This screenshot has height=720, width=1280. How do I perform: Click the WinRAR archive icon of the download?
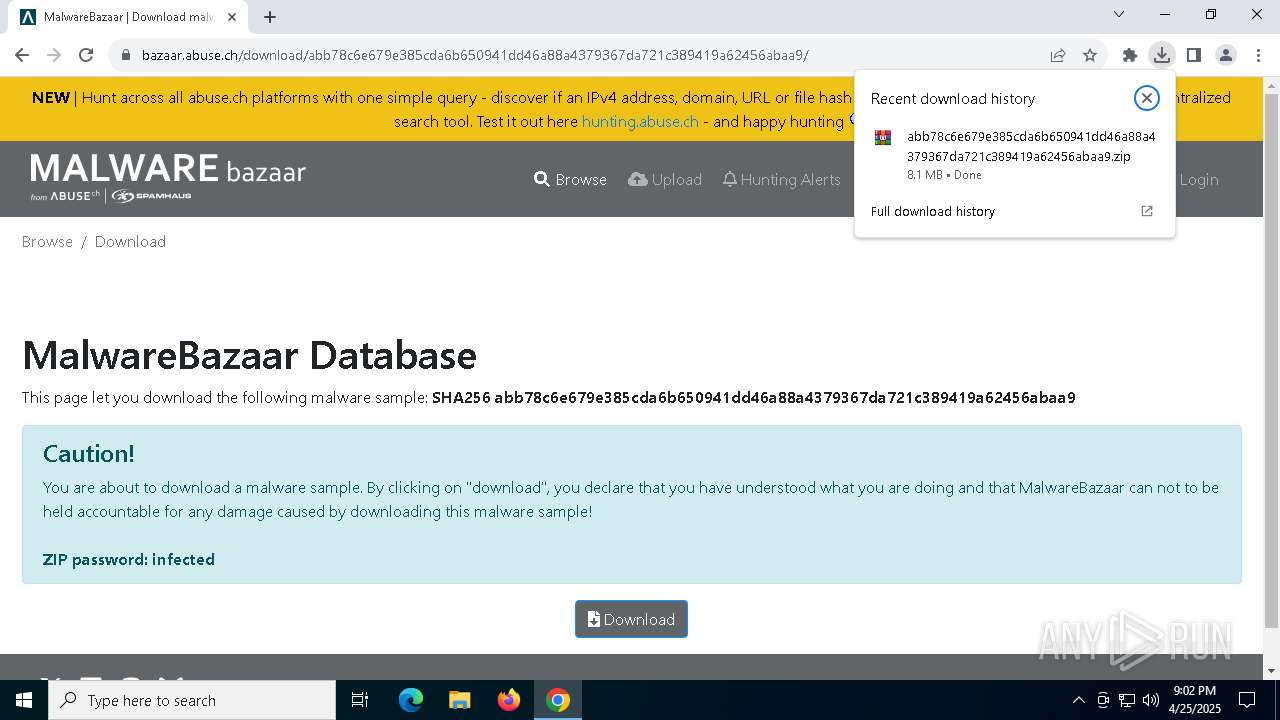click(882, 138)
